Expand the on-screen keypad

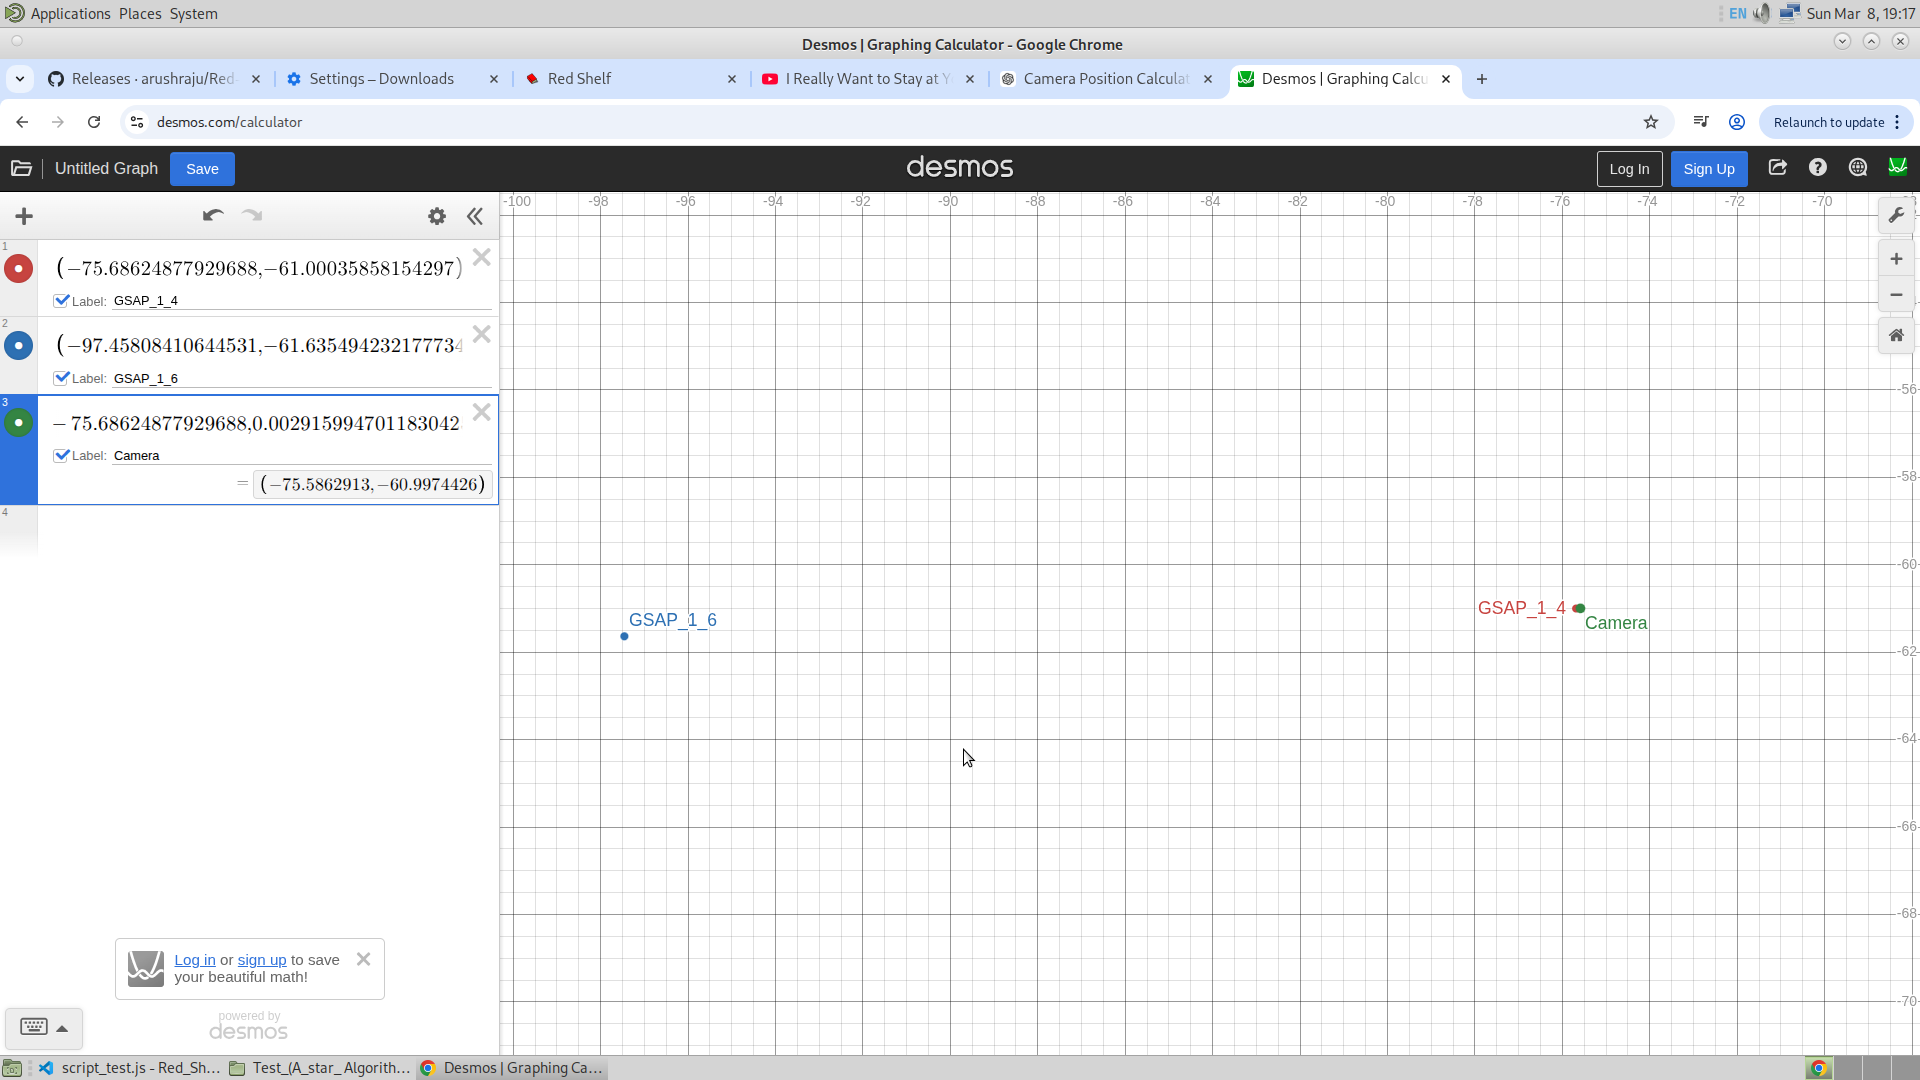tap(43, 1027)
